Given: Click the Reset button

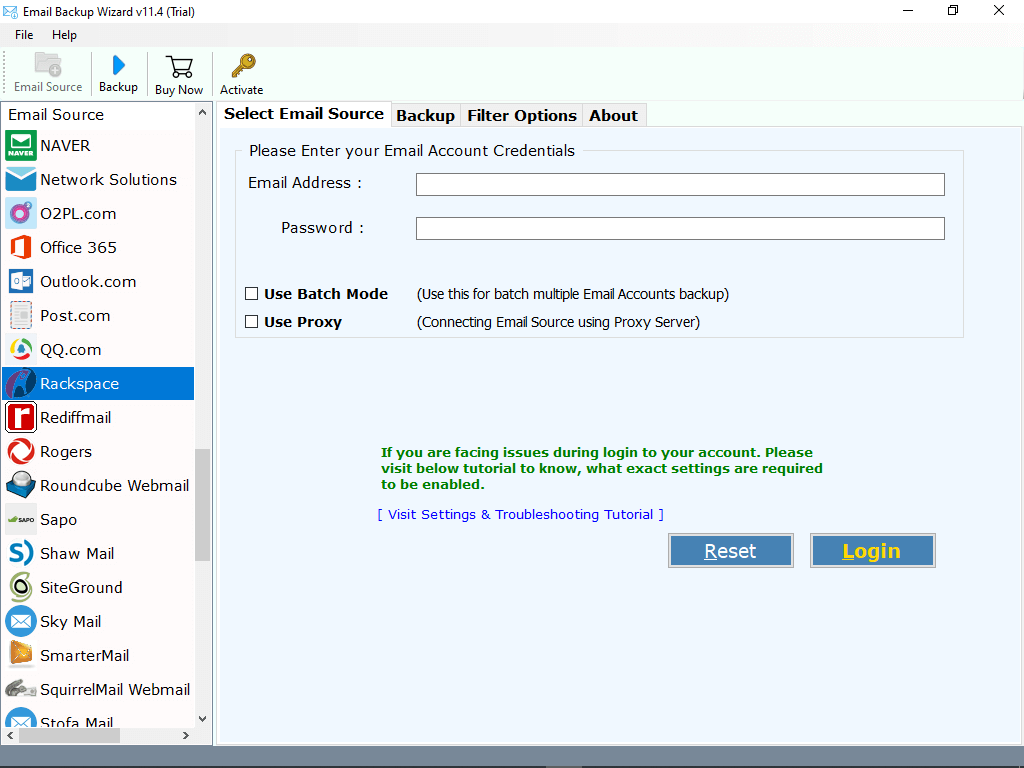Looking at the screenshot, I should [731, 551].
